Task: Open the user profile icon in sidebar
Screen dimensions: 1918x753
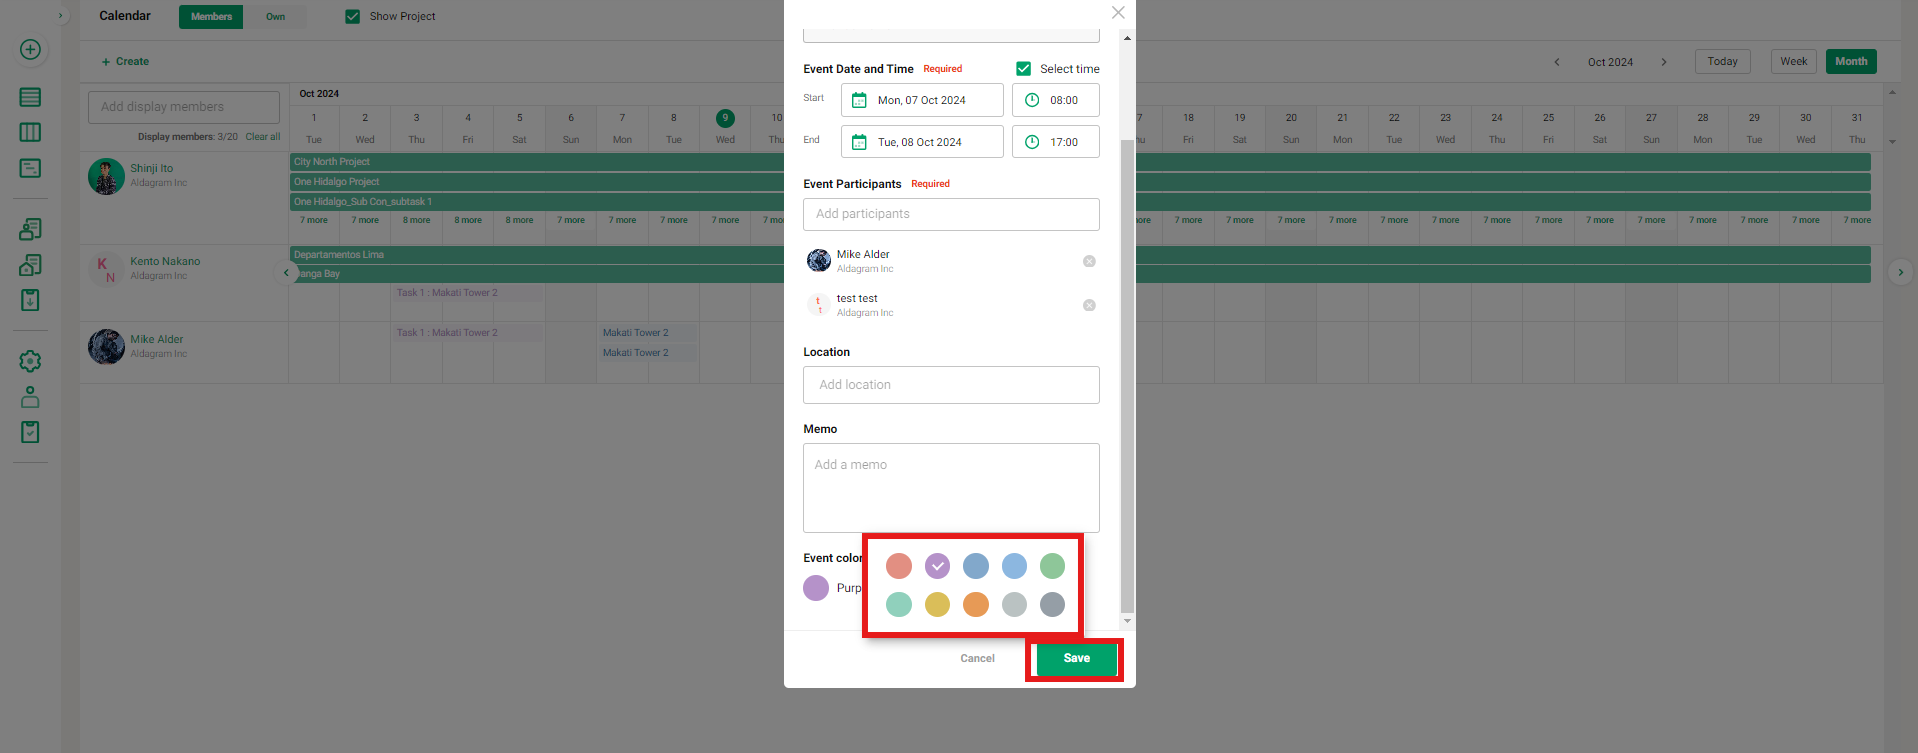Action: click(30, 397)
